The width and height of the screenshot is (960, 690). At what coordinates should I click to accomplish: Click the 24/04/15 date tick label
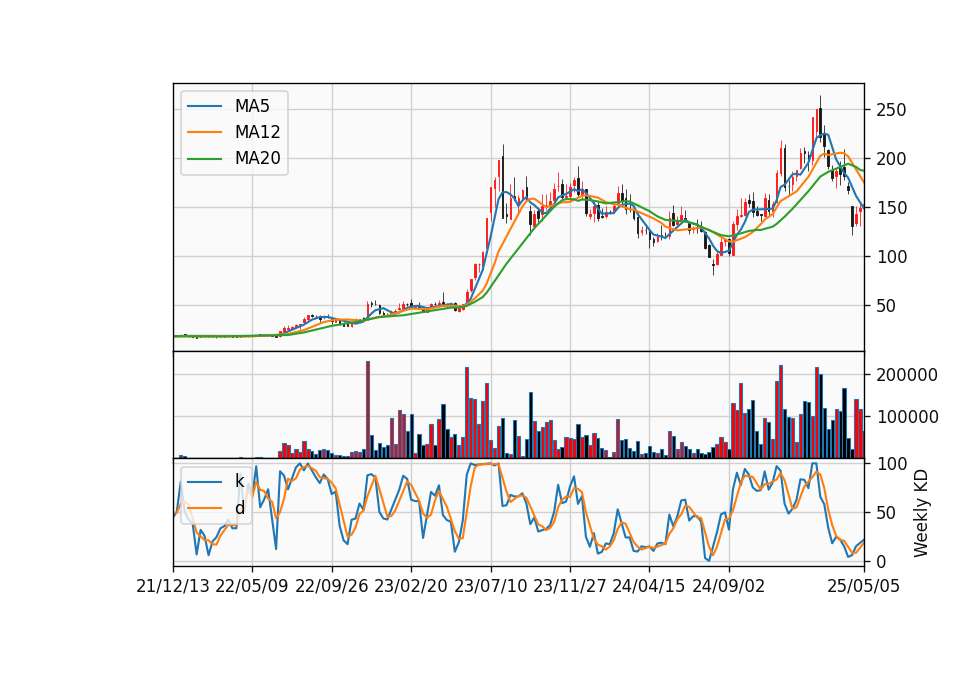click(649, 586)
